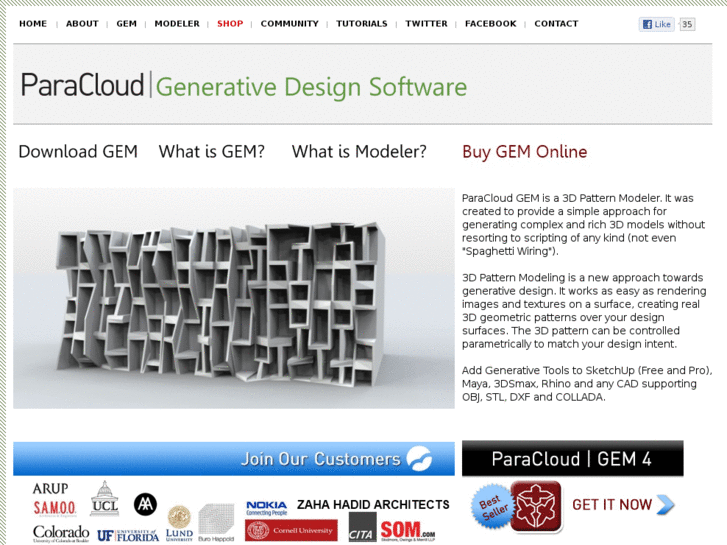Click the red GEM product box icon
This screenshot has width=727, height=545.
(x=536, y=507)
